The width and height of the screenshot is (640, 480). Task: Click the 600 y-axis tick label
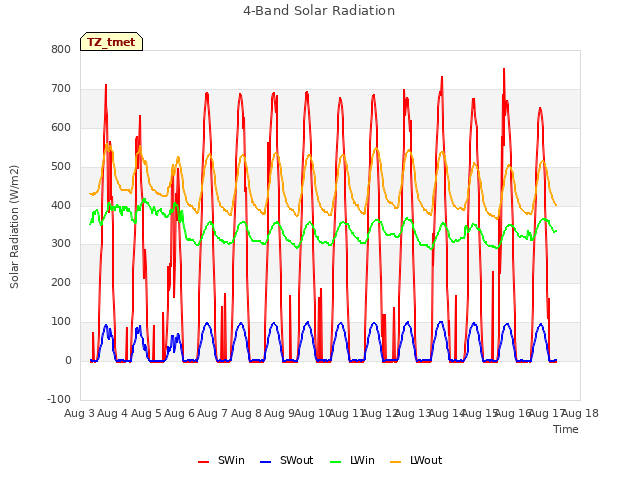point(61,127)
